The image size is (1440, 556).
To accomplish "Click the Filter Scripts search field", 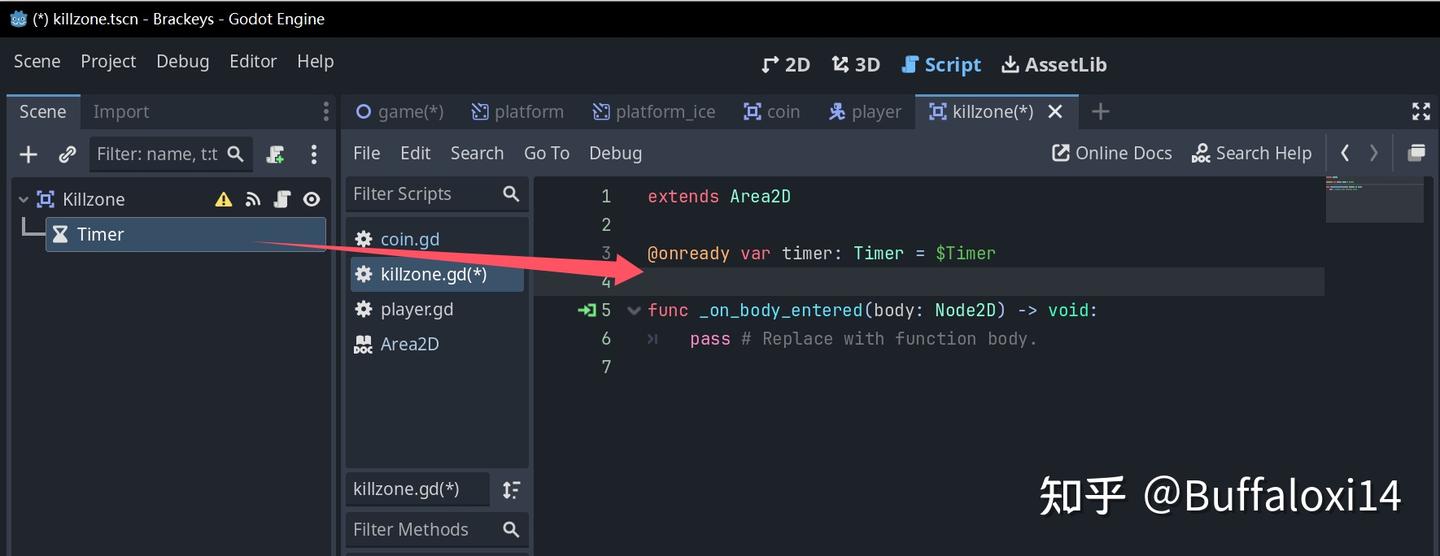I will [425, 194].
